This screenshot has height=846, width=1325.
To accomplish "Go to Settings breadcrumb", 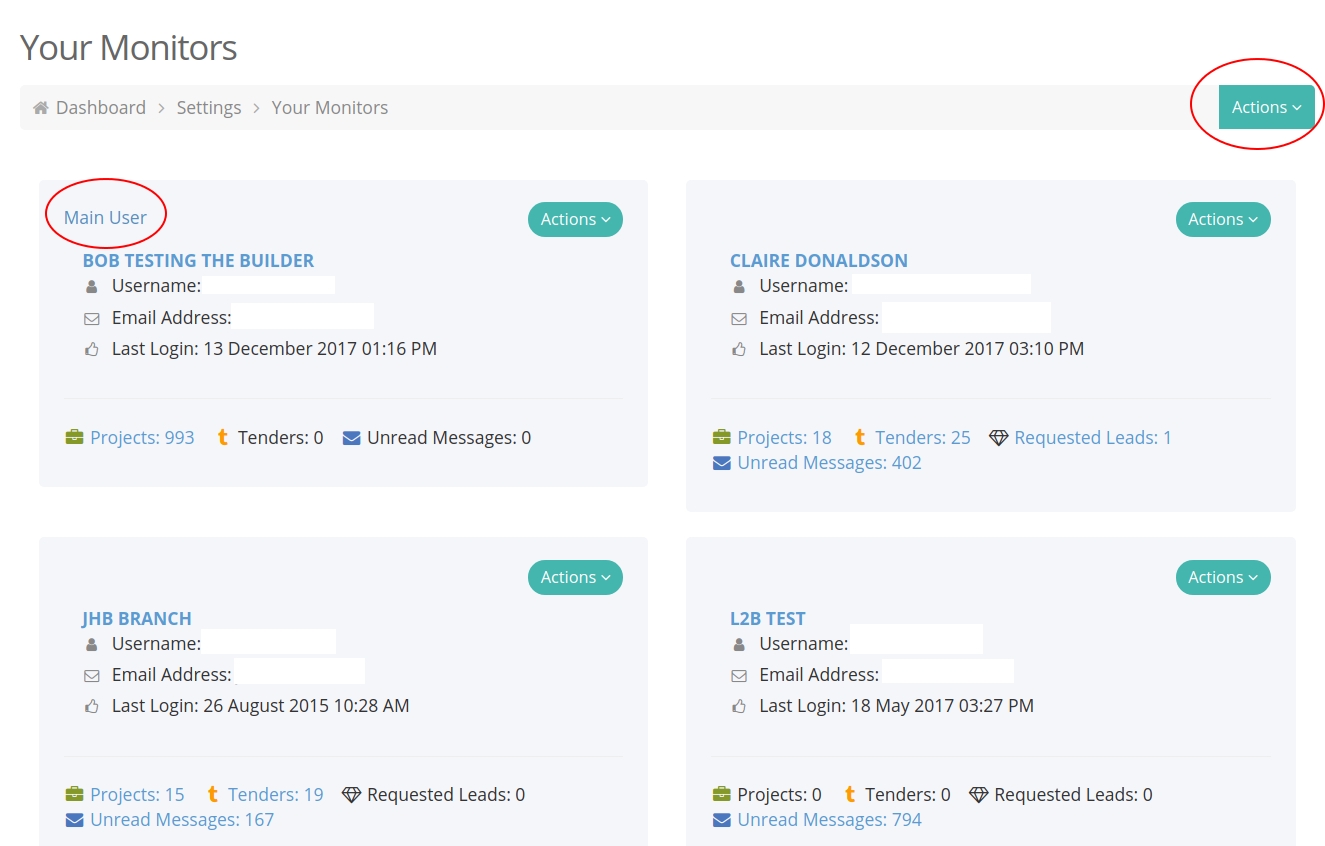I will coord(209,107).
